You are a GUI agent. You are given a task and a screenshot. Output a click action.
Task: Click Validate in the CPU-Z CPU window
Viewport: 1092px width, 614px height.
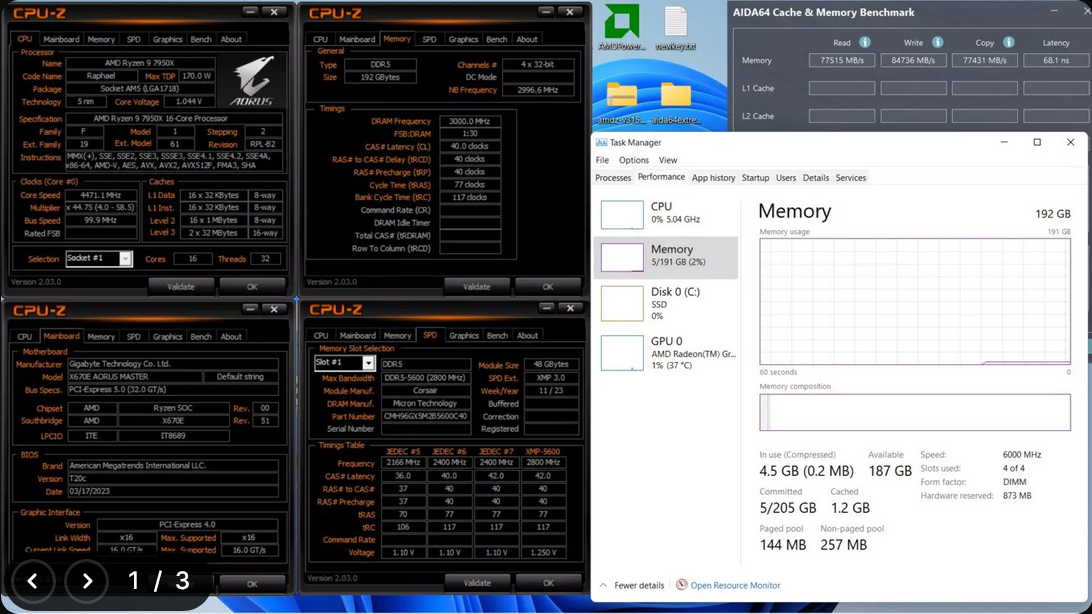(180, 286)
